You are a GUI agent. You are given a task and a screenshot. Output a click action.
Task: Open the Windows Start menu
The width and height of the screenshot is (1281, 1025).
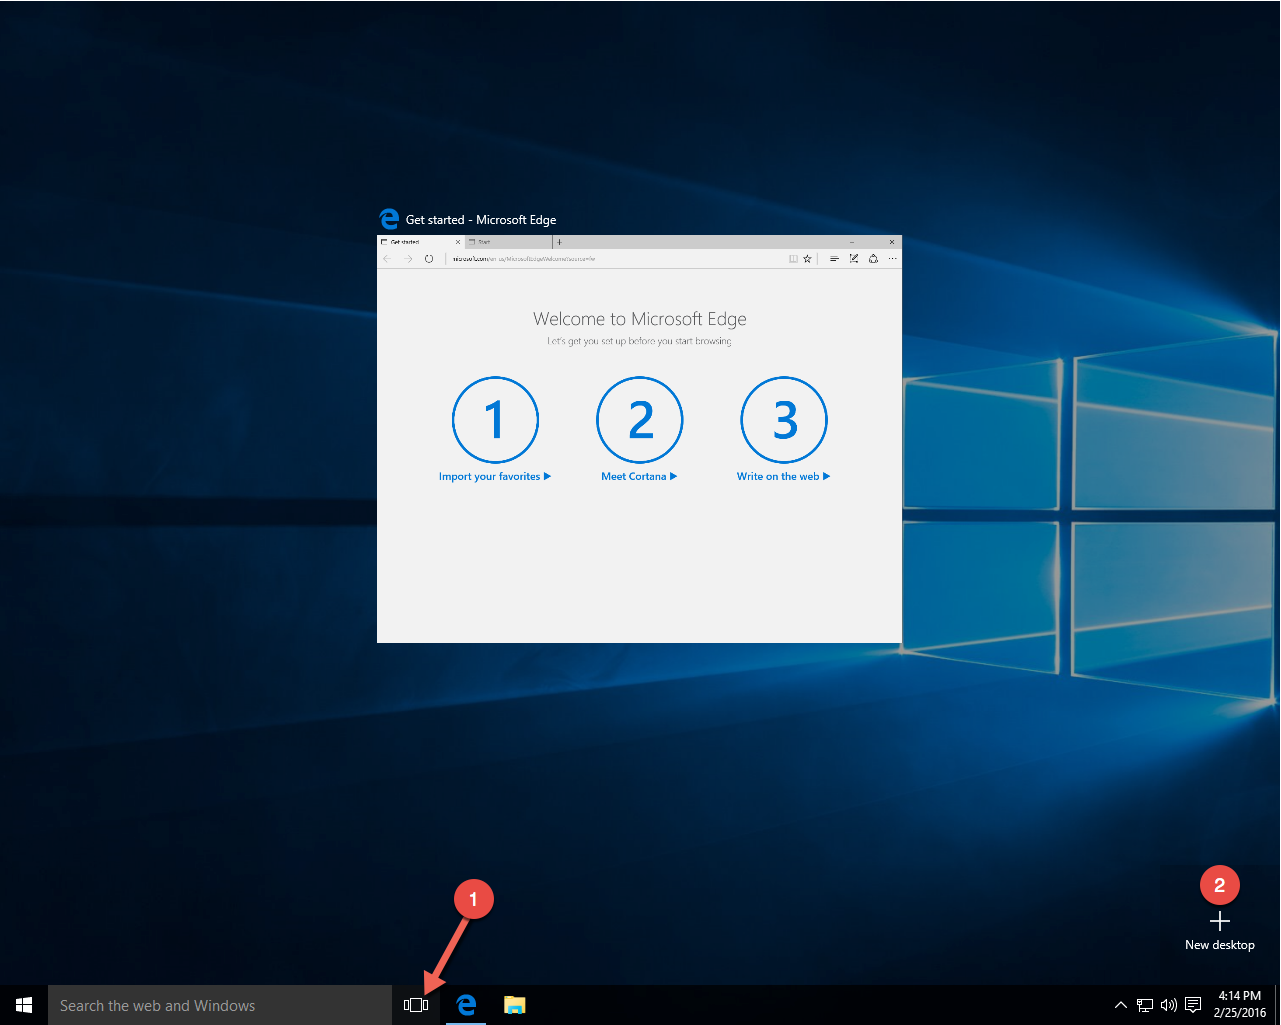coord(24,1005)
